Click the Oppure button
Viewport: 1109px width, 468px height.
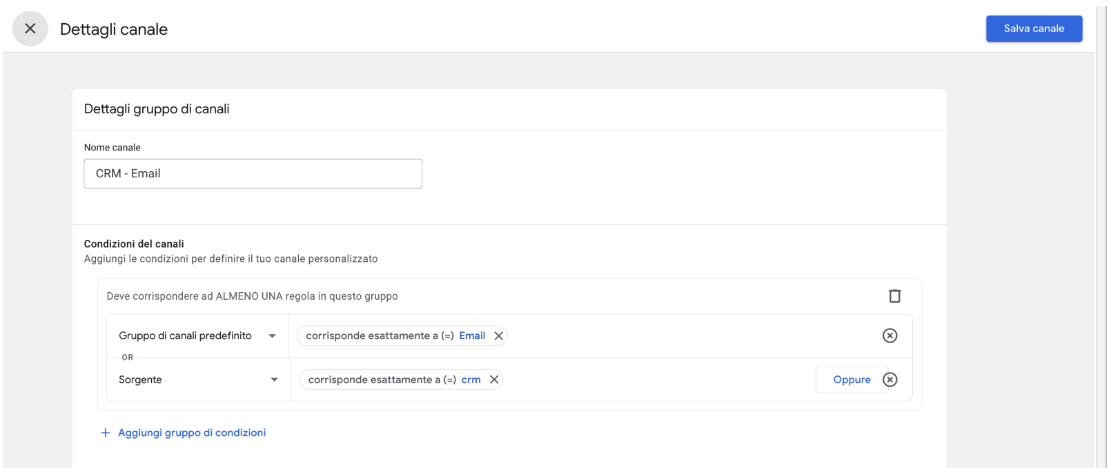(x=852, y=380)
